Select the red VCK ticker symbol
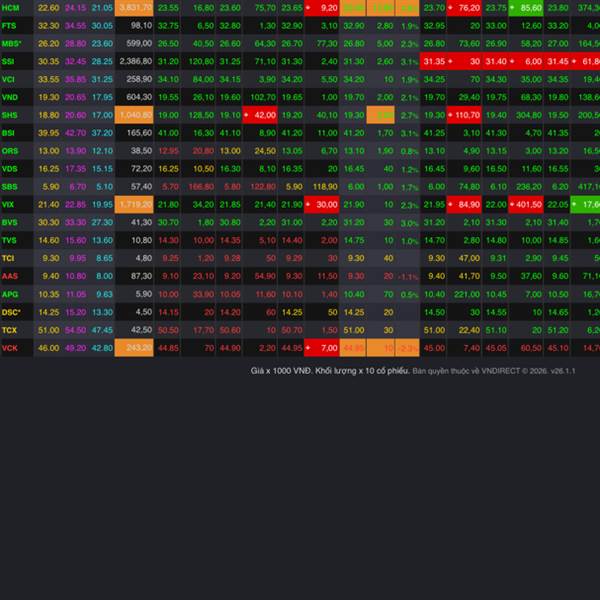 [10, 348]
